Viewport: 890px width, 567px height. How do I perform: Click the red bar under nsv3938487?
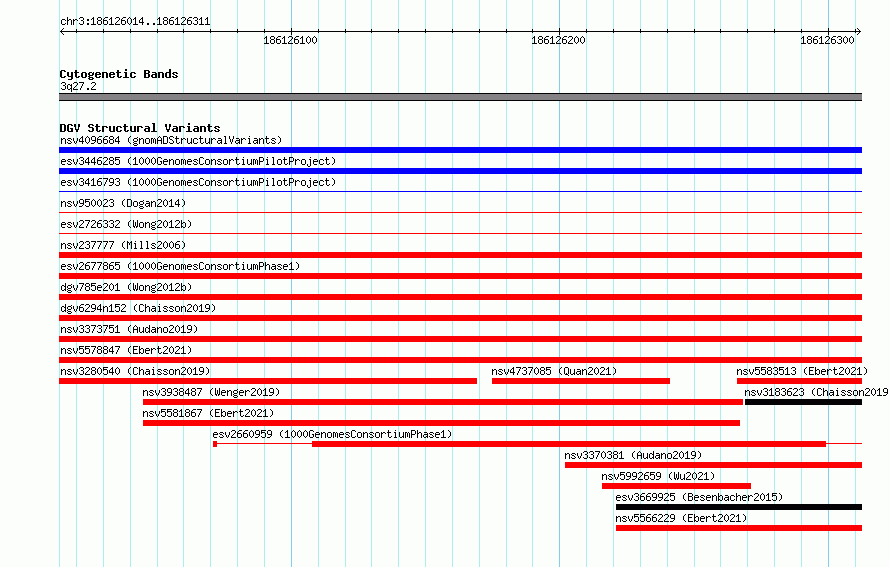click(443, 402)
